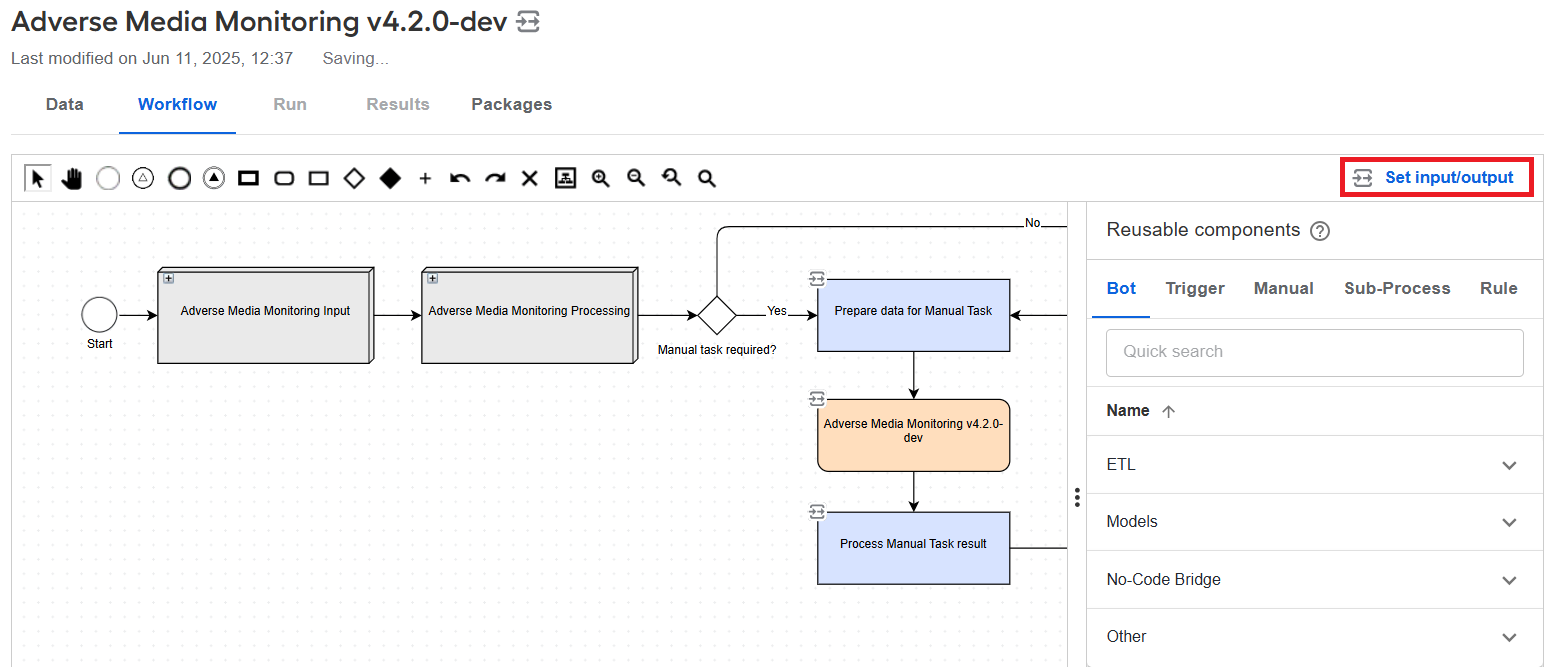
Task: Add the thick-bordered rectangle task shape
Action: pos(248,178)
